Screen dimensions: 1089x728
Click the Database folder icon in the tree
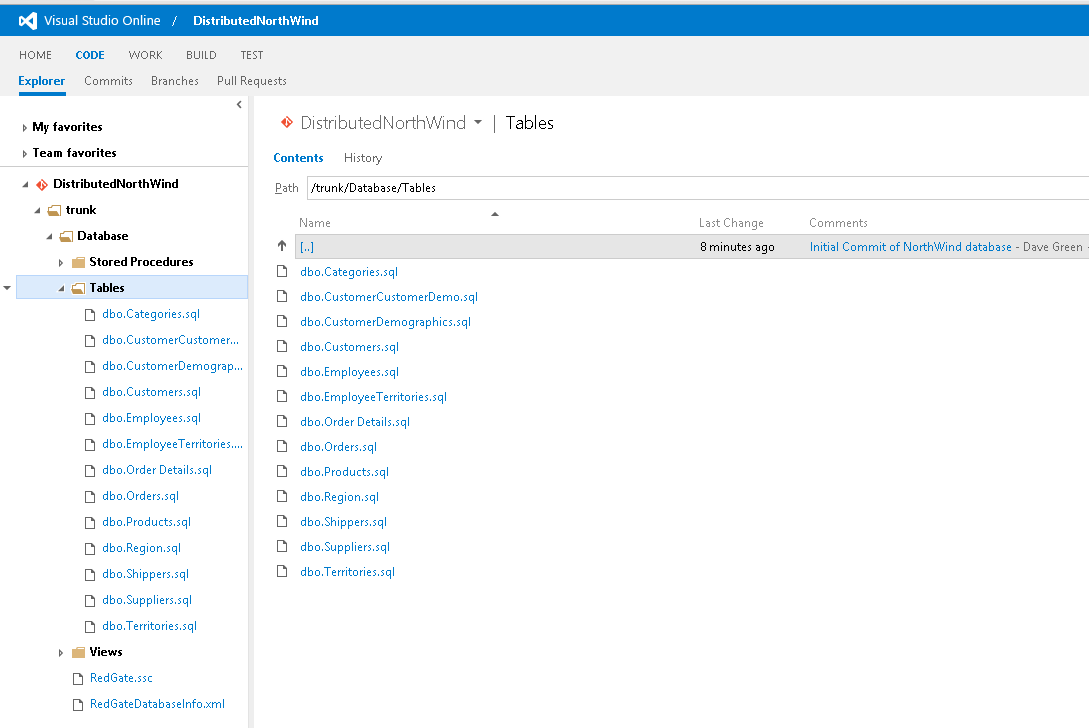(67, 236)
